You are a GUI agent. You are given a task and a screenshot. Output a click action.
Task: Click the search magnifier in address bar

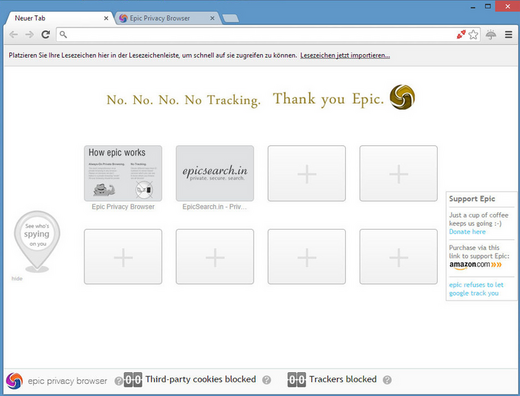tap(63, 34)
